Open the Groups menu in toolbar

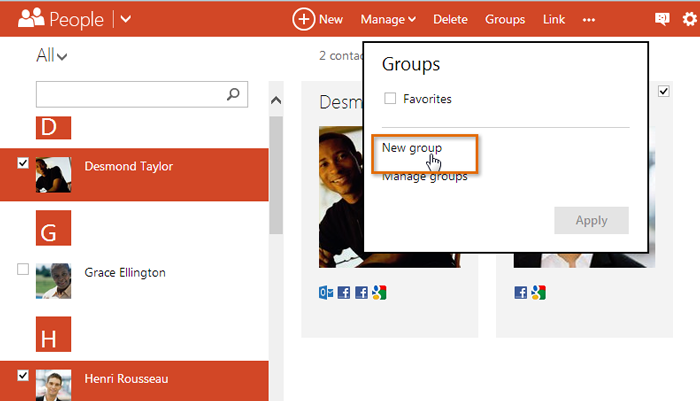(x=505, y=20)
